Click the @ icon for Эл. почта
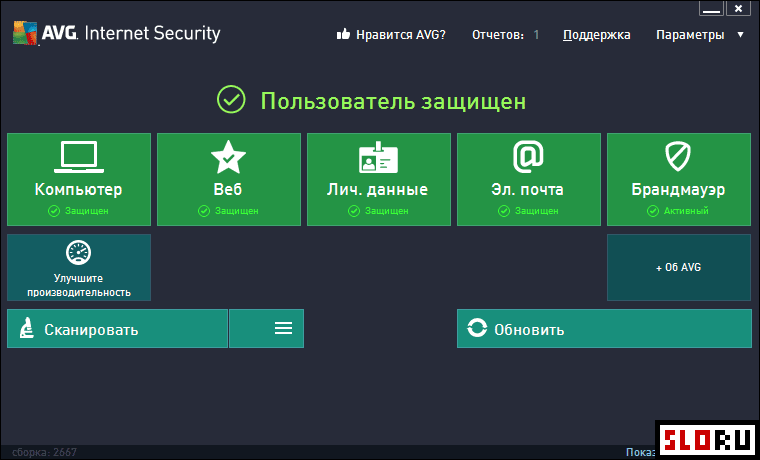Screen dimensions: 760x460 528,156
